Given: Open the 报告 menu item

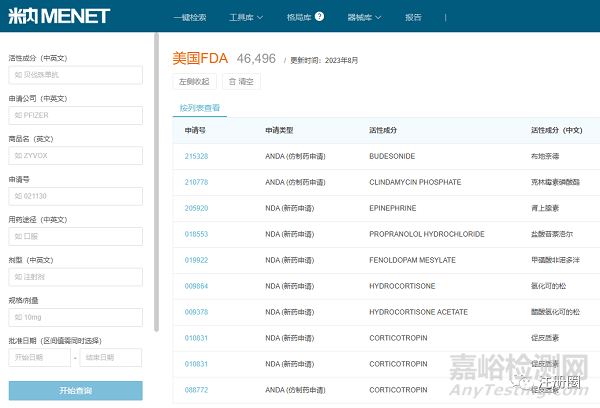Looking at the screenshot, I should point(413,17).
